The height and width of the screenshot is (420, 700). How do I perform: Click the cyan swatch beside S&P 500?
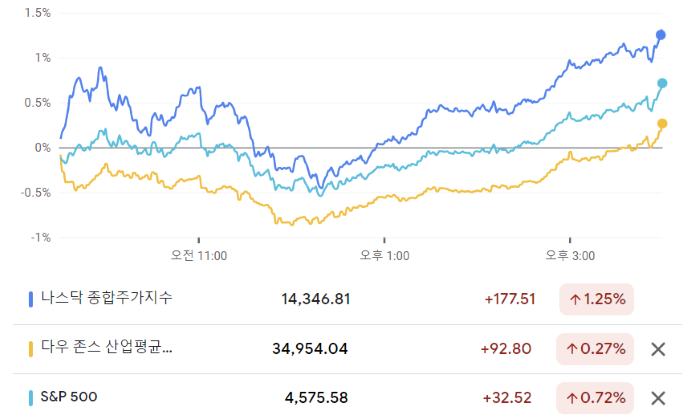click(31, 397)
